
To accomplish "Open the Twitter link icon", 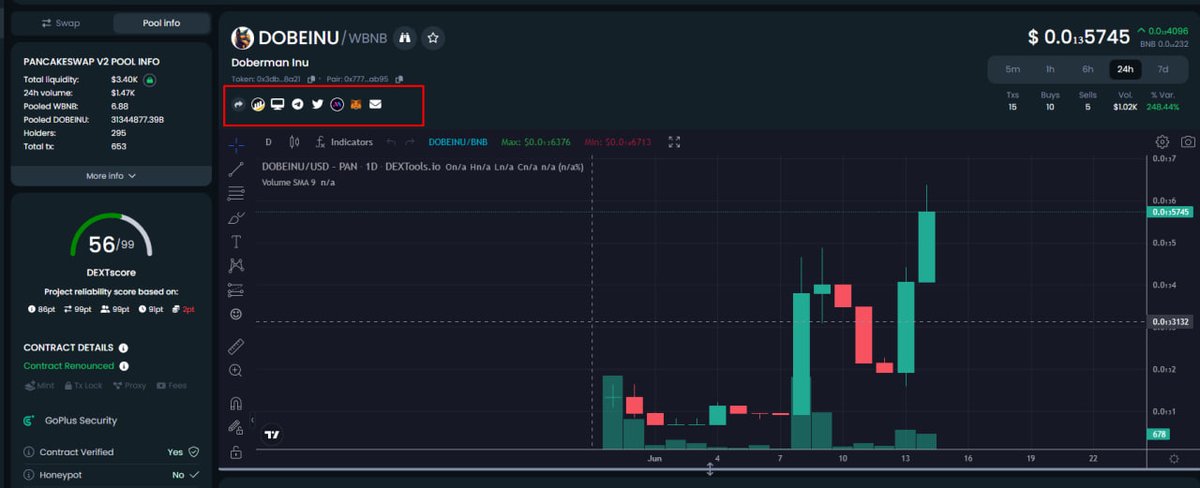I will point(317,104).
